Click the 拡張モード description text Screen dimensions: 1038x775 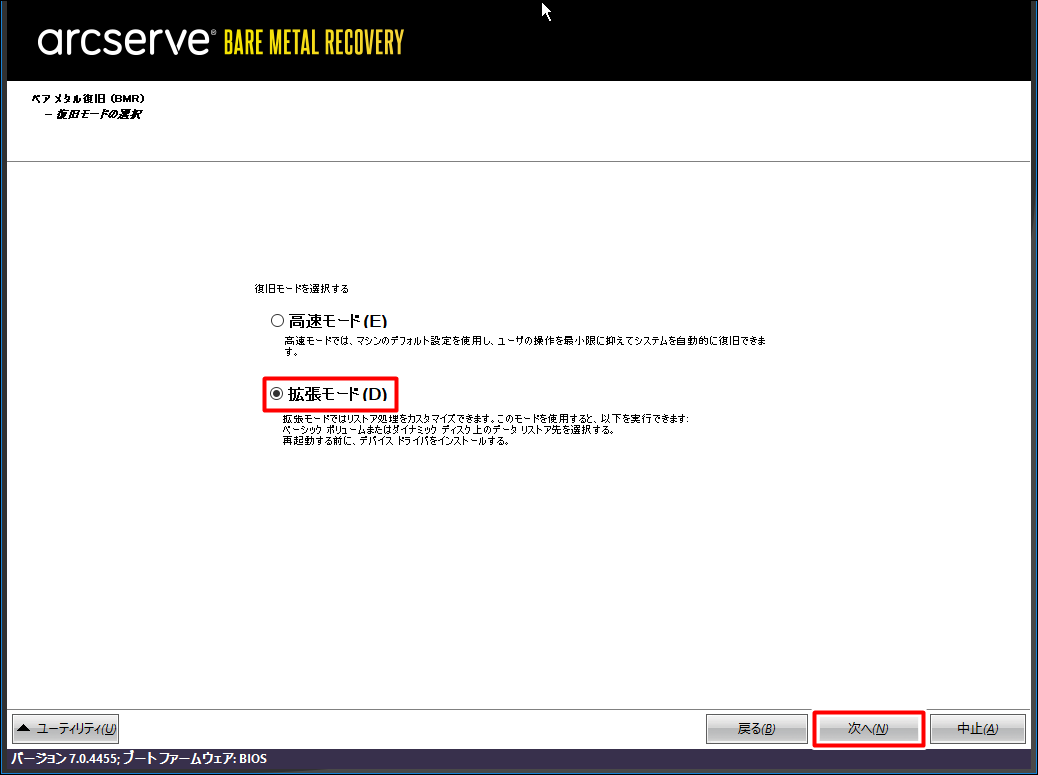click(x=486, y=430)
